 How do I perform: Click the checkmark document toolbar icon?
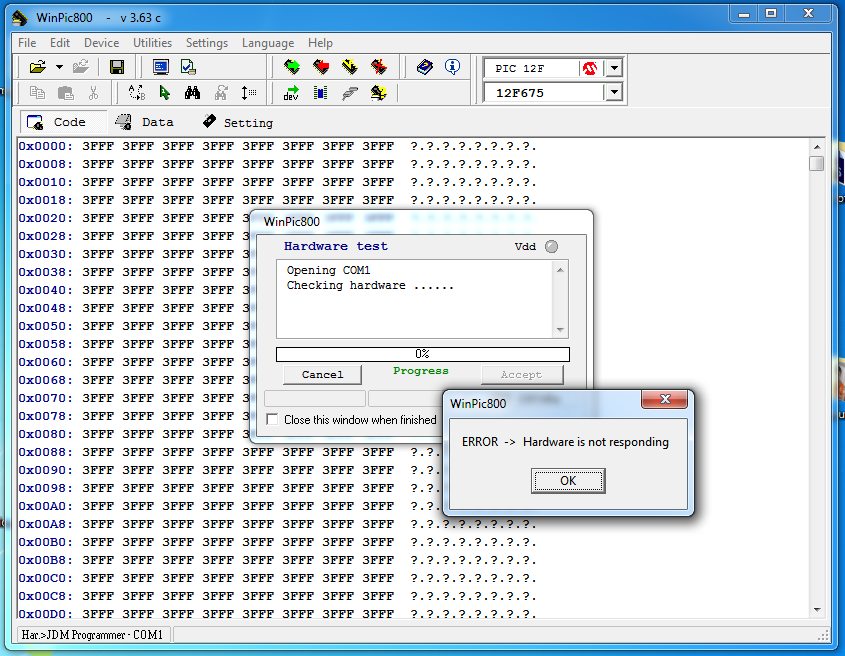pos(188,67)
